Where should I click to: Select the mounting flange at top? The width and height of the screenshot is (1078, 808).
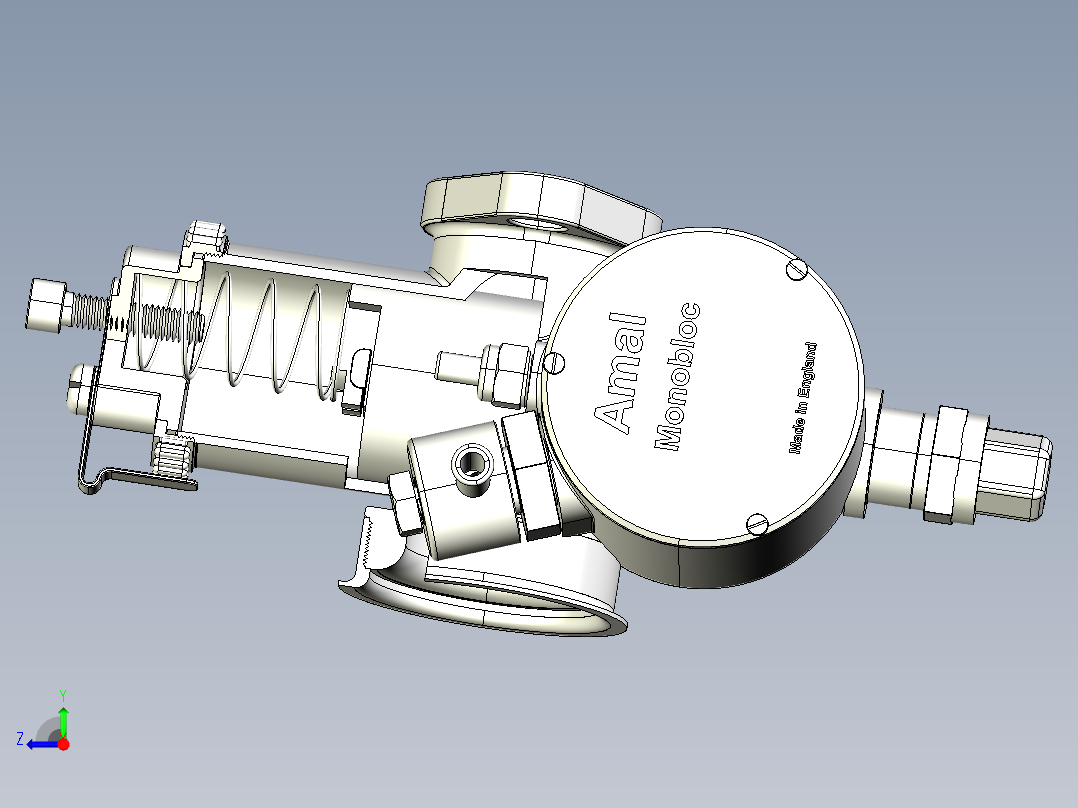coord(540,206)
